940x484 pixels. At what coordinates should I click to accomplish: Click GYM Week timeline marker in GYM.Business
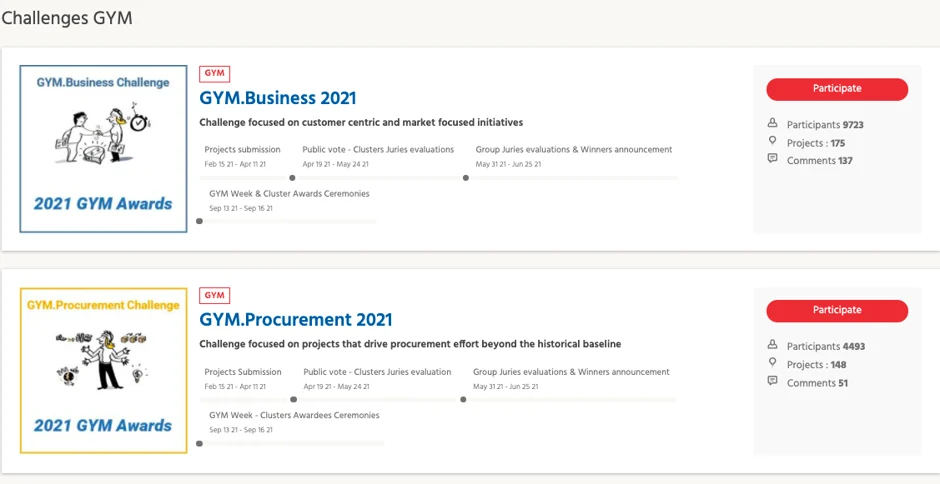pos(200,221)
